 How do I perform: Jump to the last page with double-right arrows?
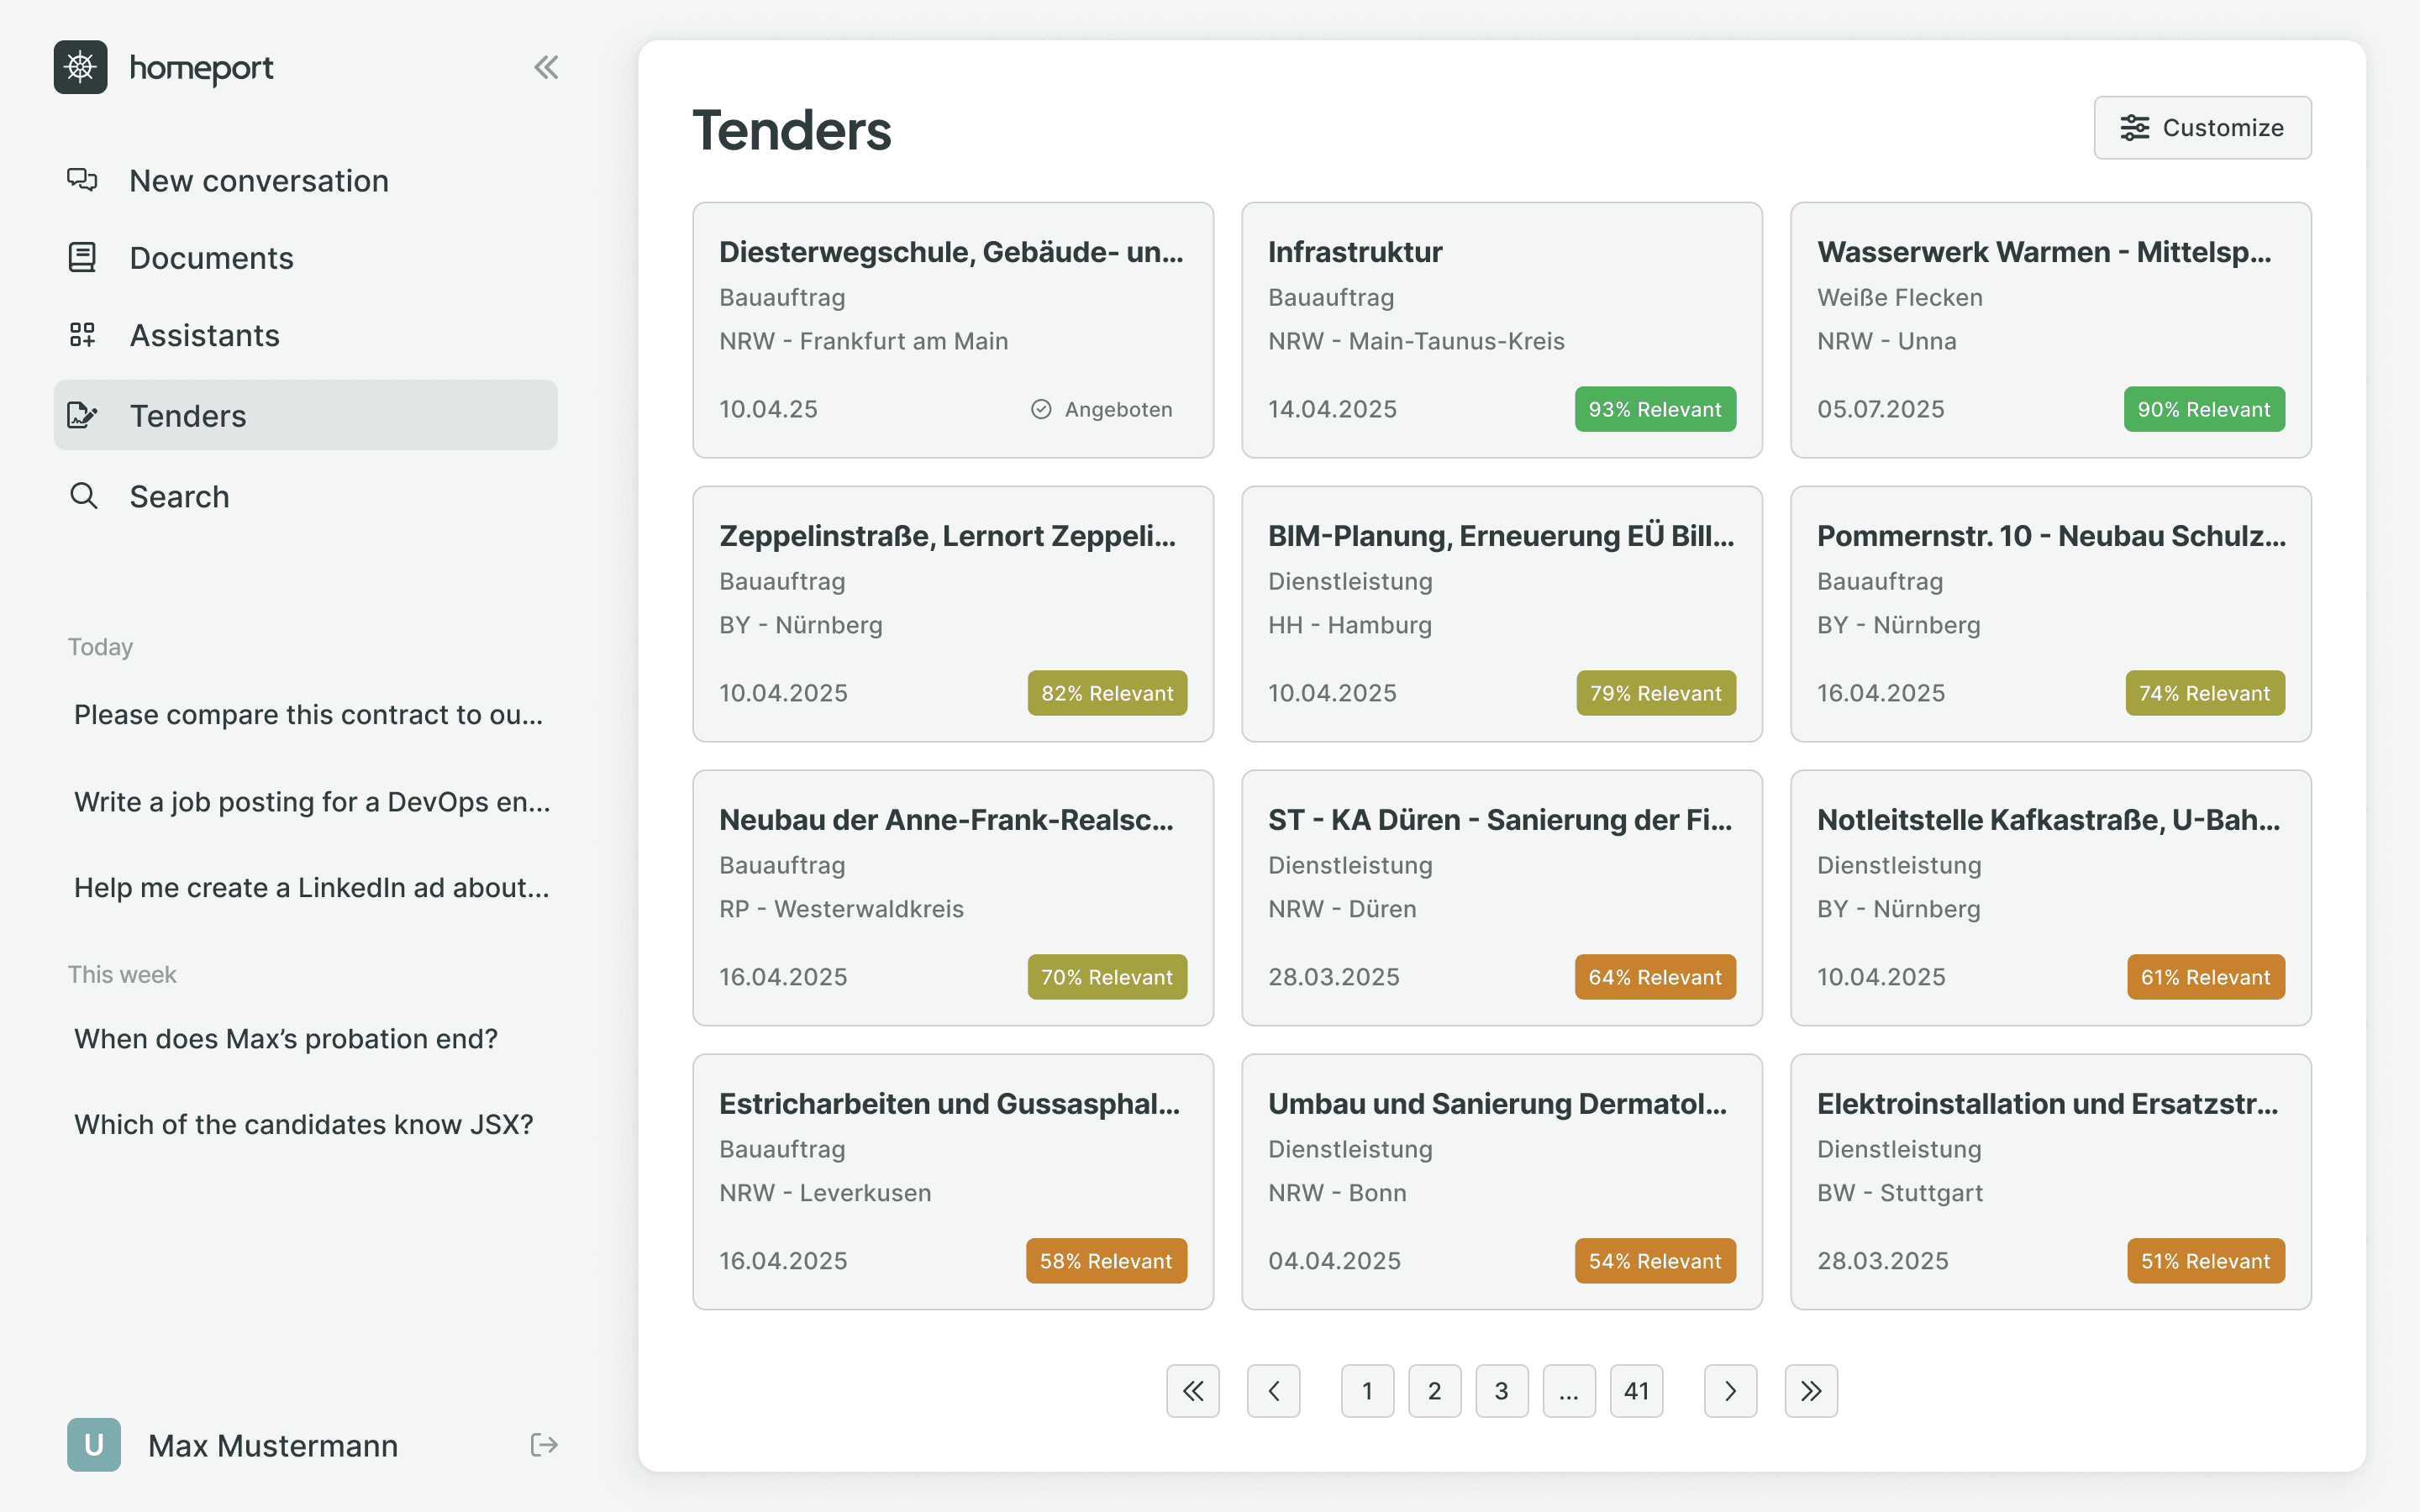click(x=1811, y=1390)
